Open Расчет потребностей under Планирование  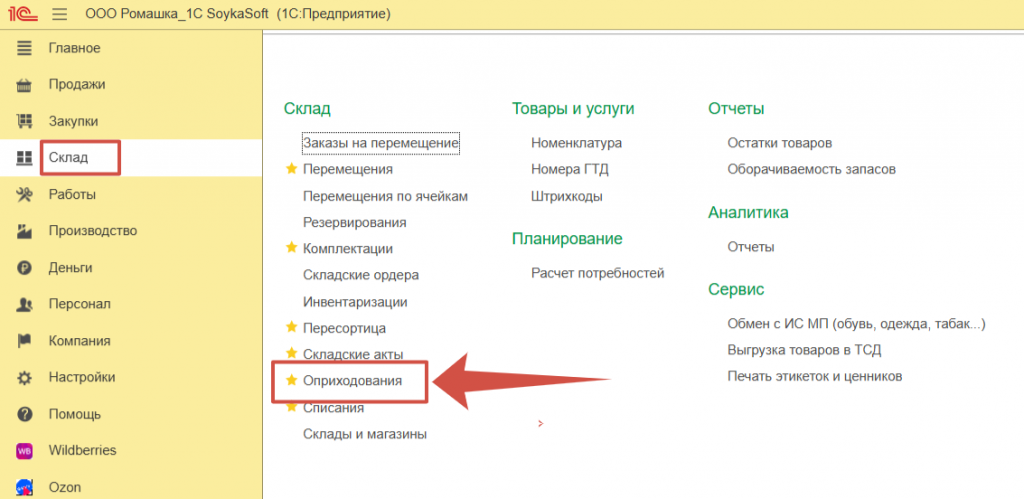coord(597,273)
